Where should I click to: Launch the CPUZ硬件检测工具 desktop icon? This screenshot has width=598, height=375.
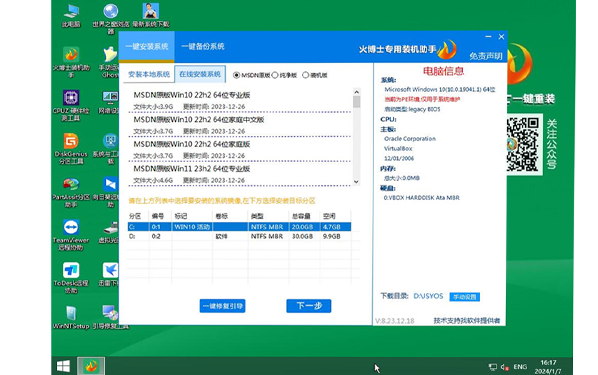71,106
